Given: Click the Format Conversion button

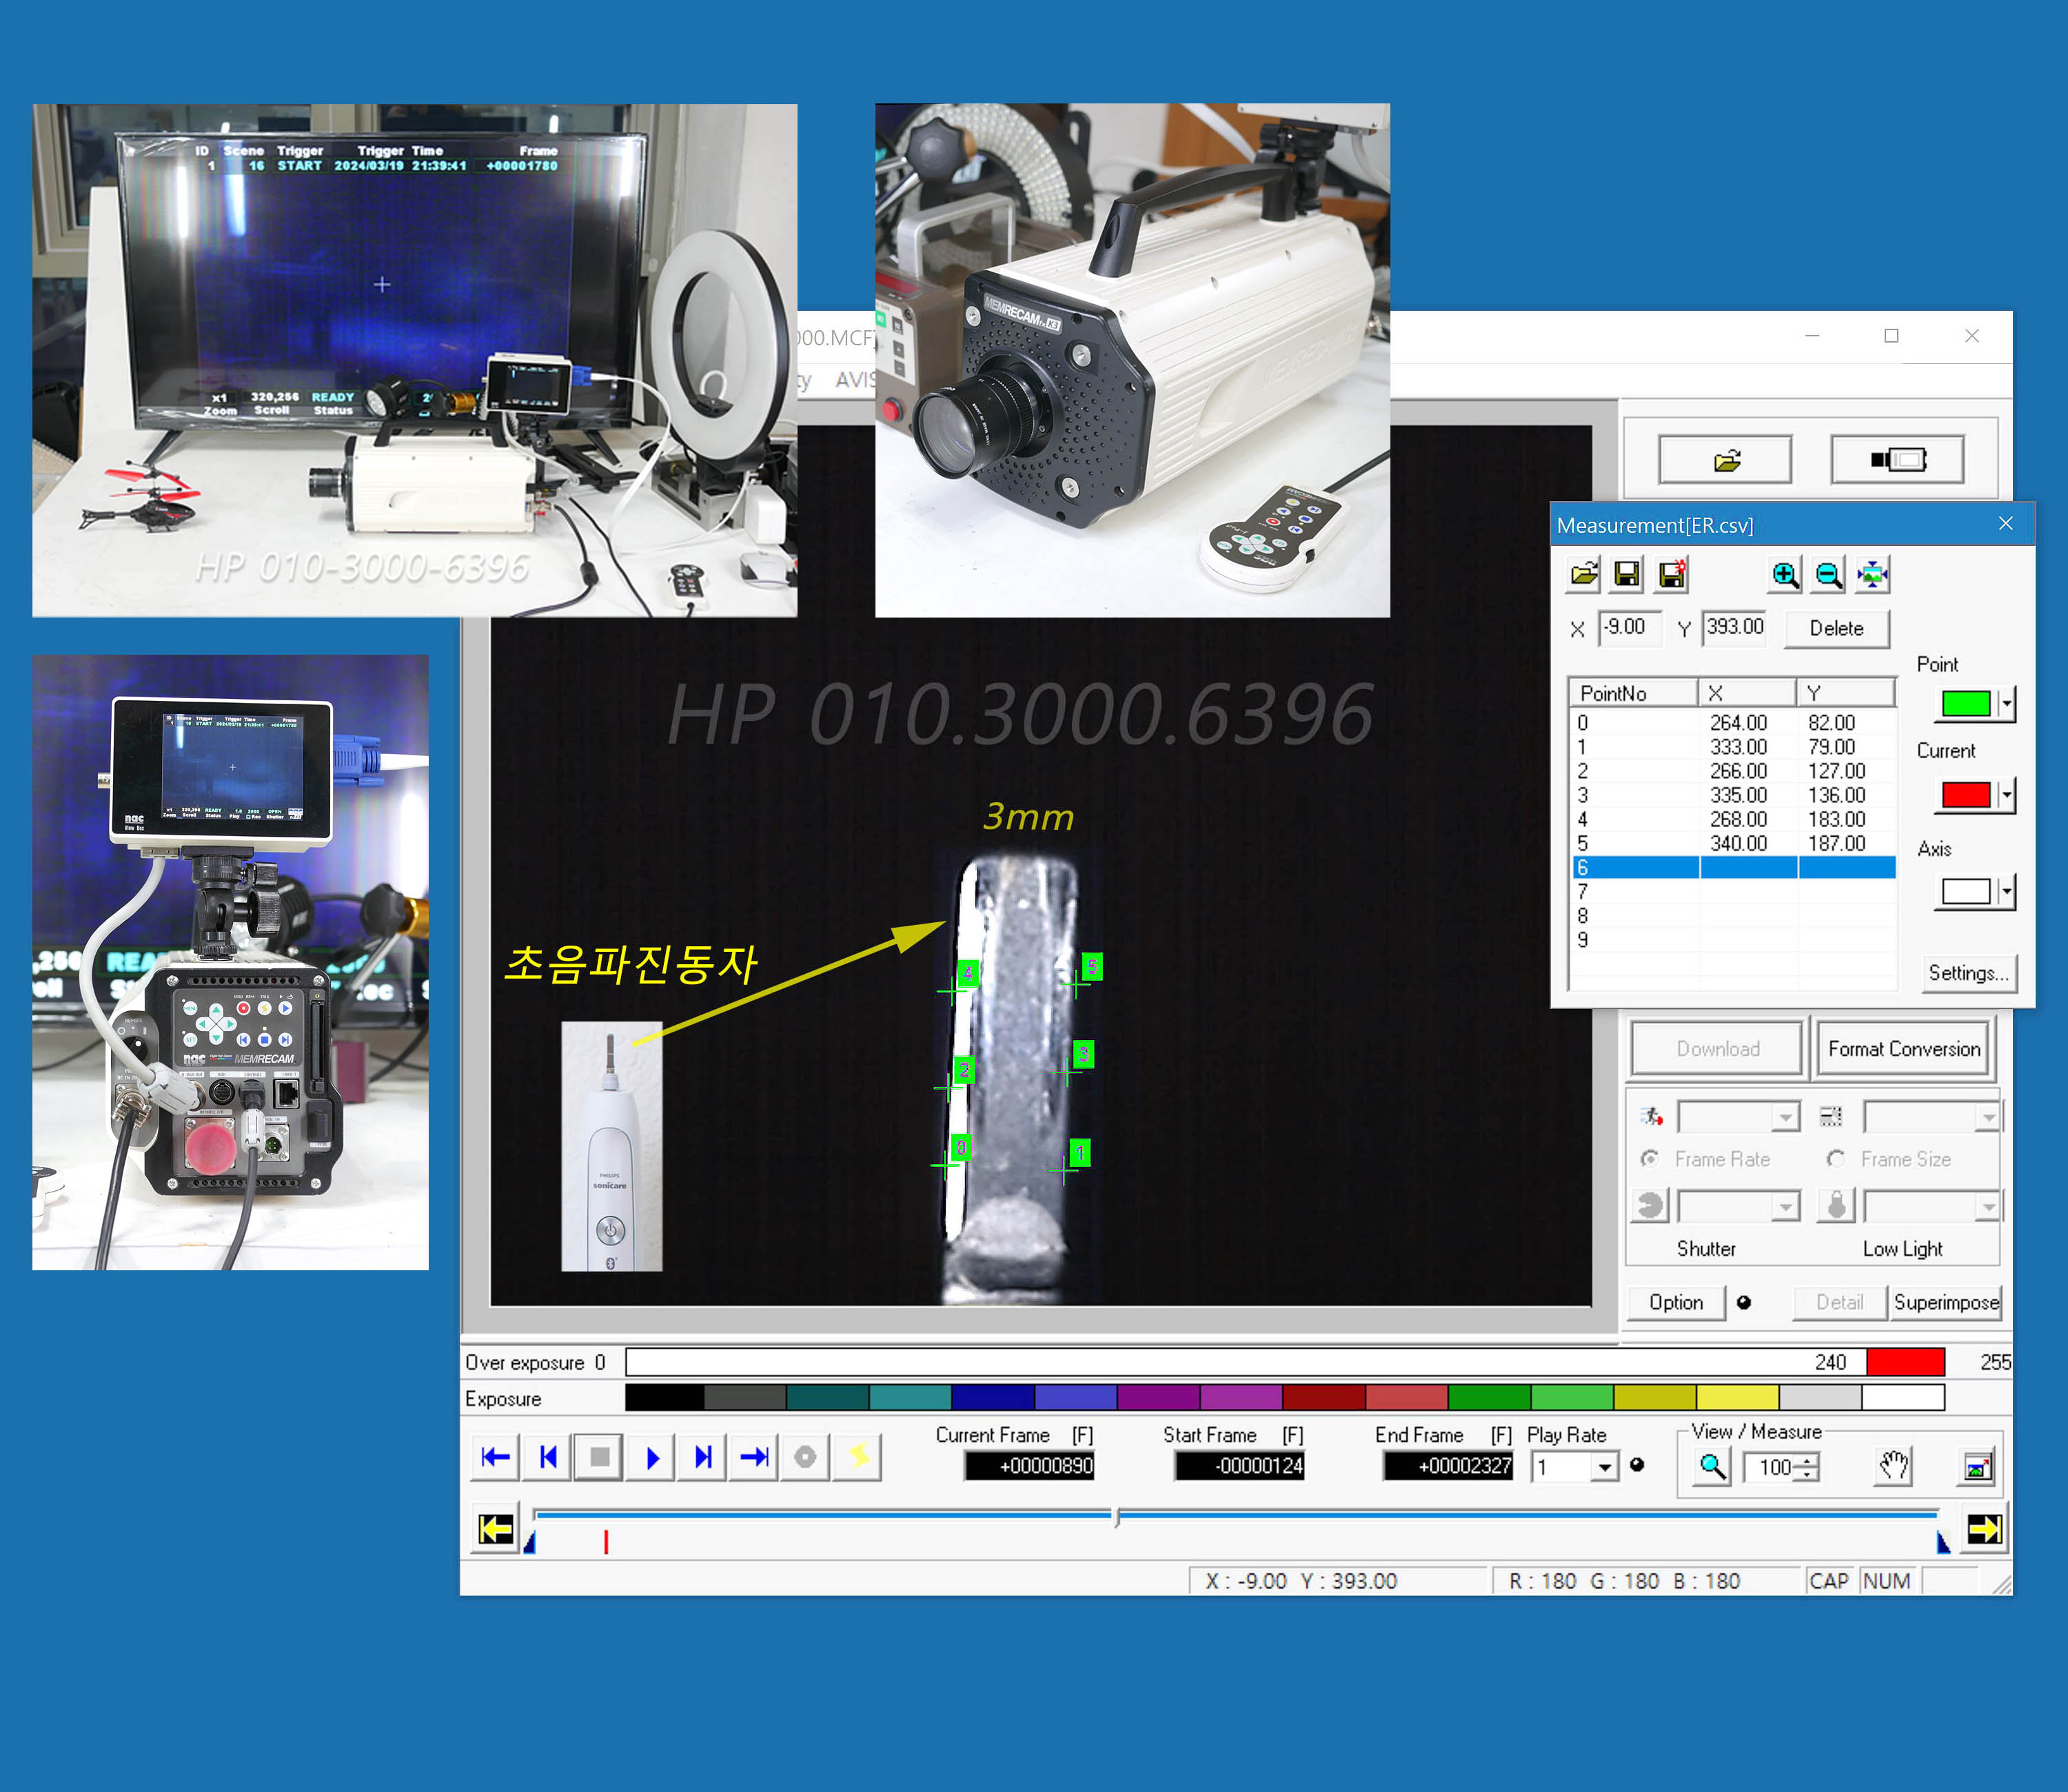Looking at the screenshot, I should coord(1903,1048).
